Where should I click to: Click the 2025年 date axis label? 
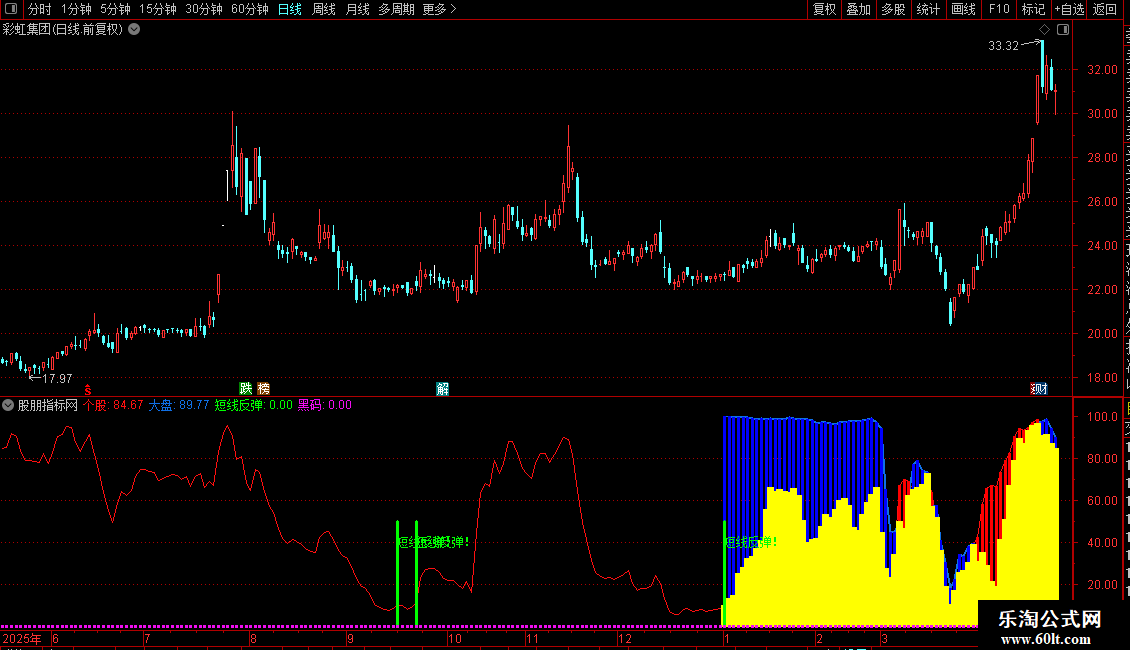(x=22, y=638)
